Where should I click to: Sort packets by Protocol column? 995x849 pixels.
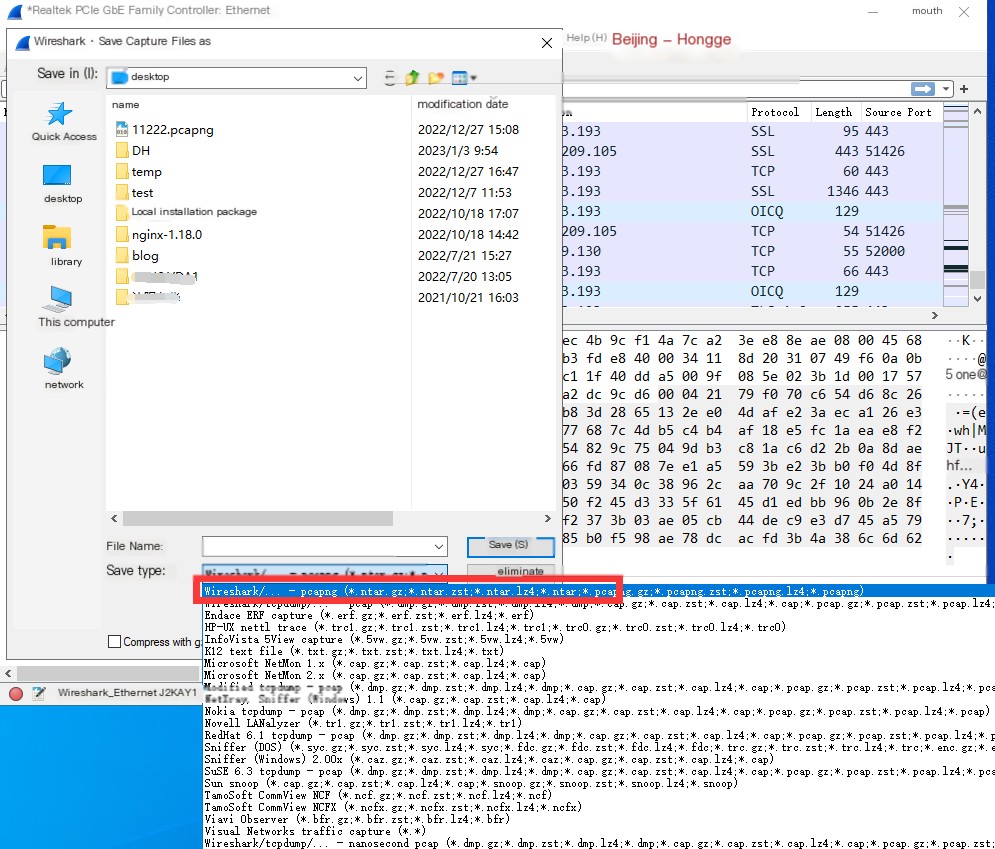pos(775,112)
